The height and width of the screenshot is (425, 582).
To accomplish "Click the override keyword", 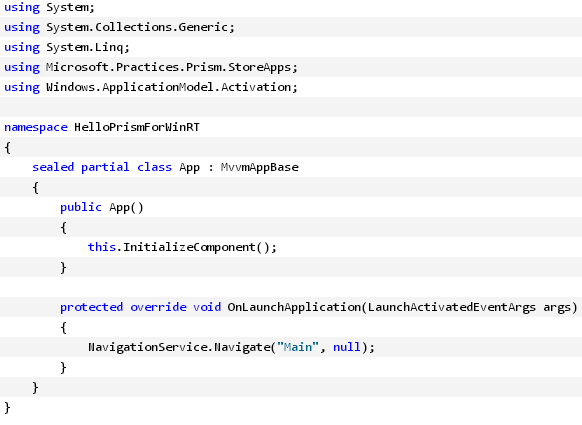I will pyautogui.click(x=158, y=307).
